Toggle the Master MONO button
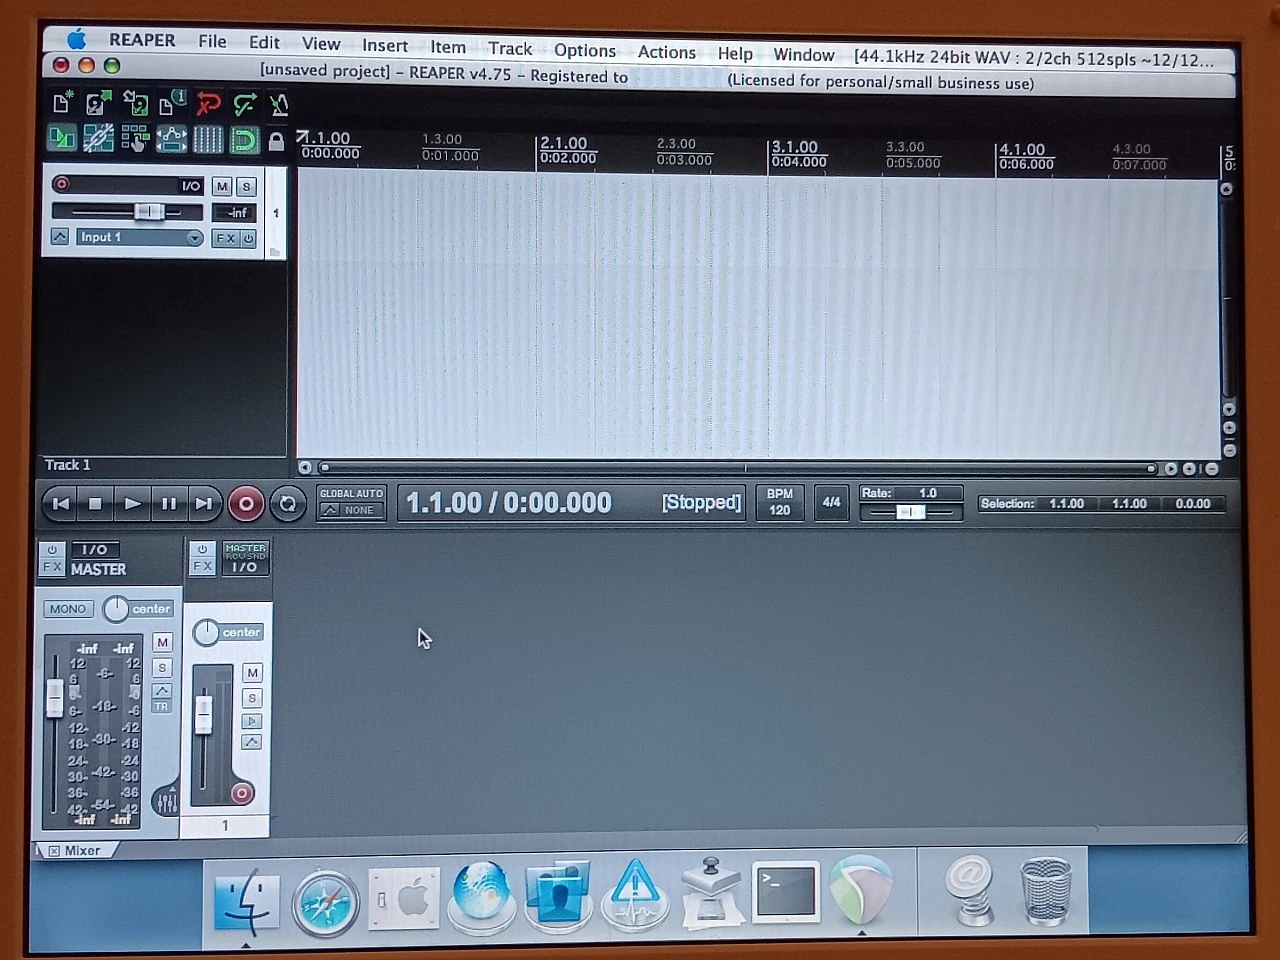The height and width of the screenshot is (960, 1280). click(x=68, y=608)
